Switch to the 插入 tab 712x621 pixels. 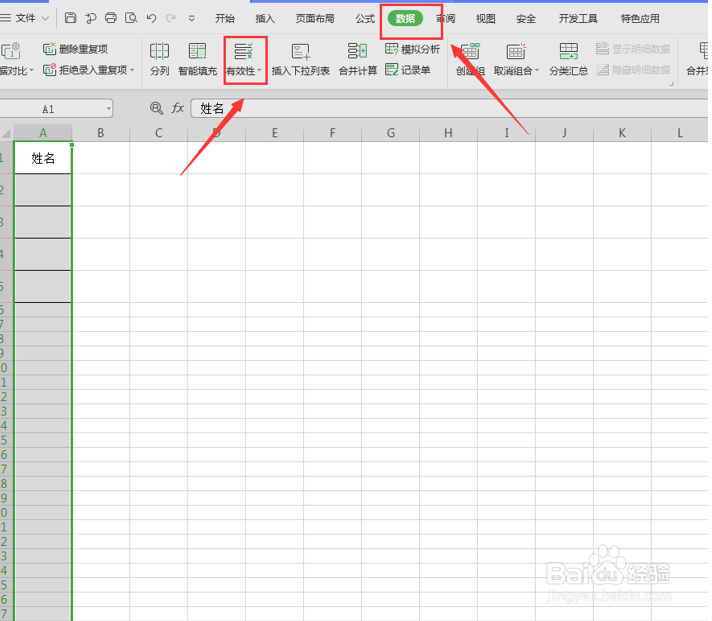tap(265, 19)
